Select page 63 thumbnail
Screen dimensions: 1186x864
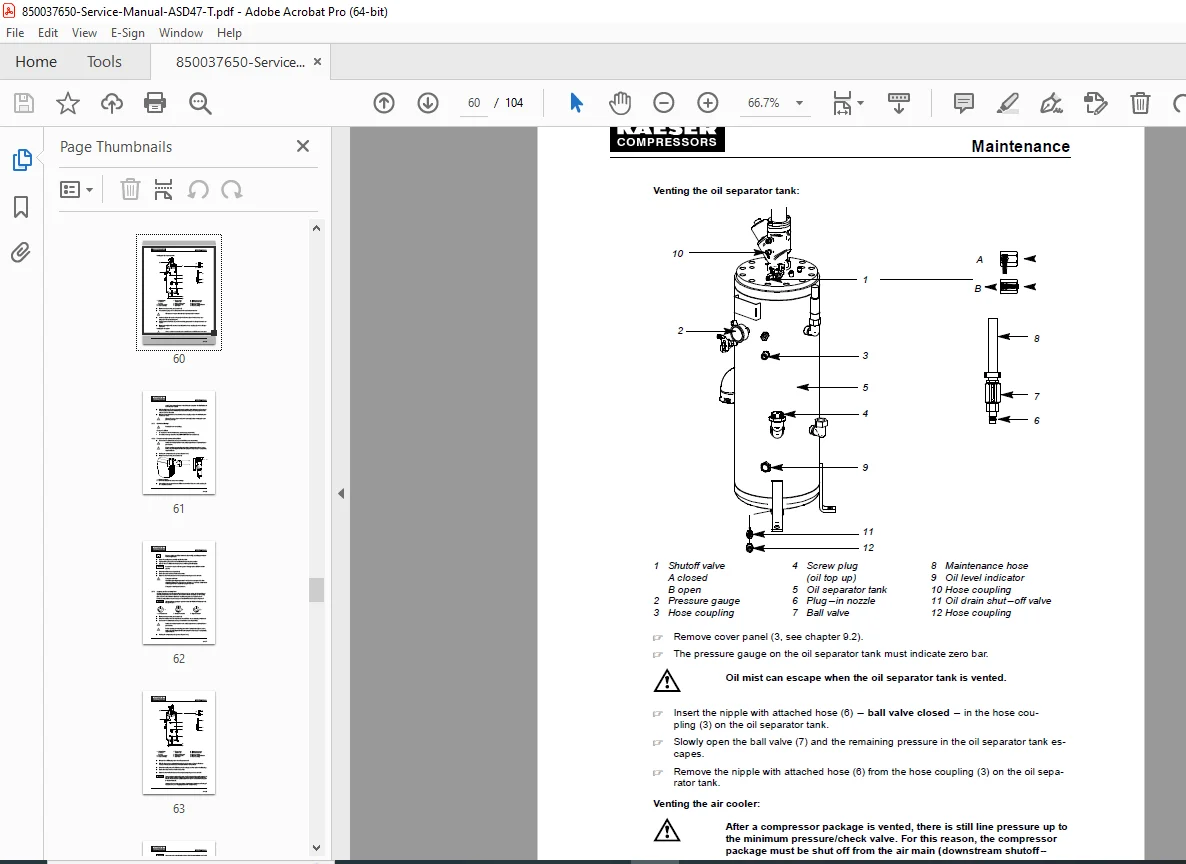tap(179, 743)
